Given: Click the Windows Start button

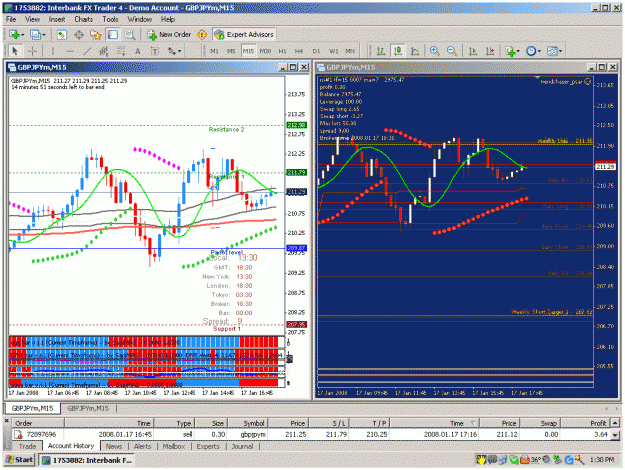Looking at the screenshot, I should tap(19, 460).
